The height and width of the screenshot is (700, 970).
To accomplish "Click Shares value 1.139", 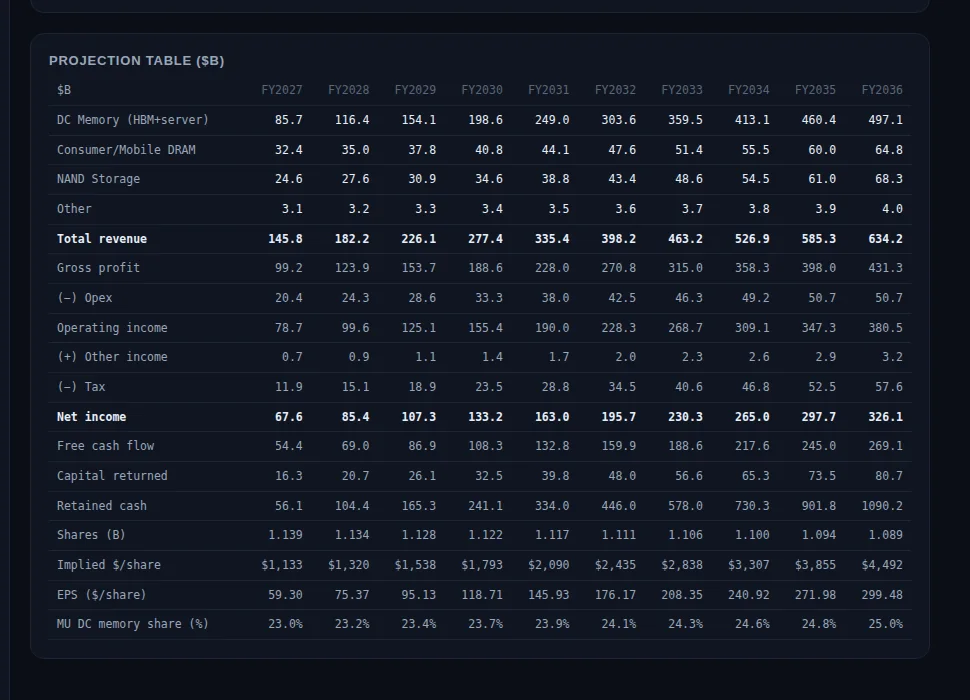I will click(x=285, y=535).
